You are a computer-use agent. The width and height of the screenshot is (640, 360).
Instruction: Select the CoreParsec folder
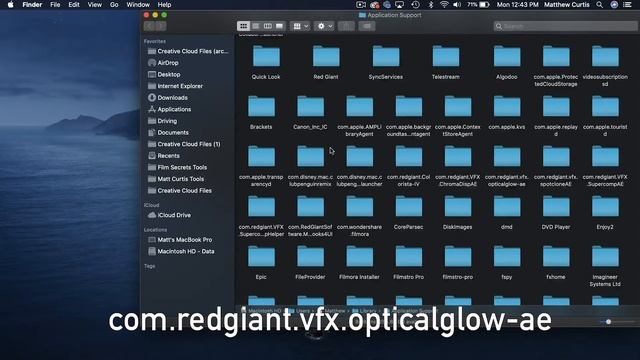[x=409, y=207]
